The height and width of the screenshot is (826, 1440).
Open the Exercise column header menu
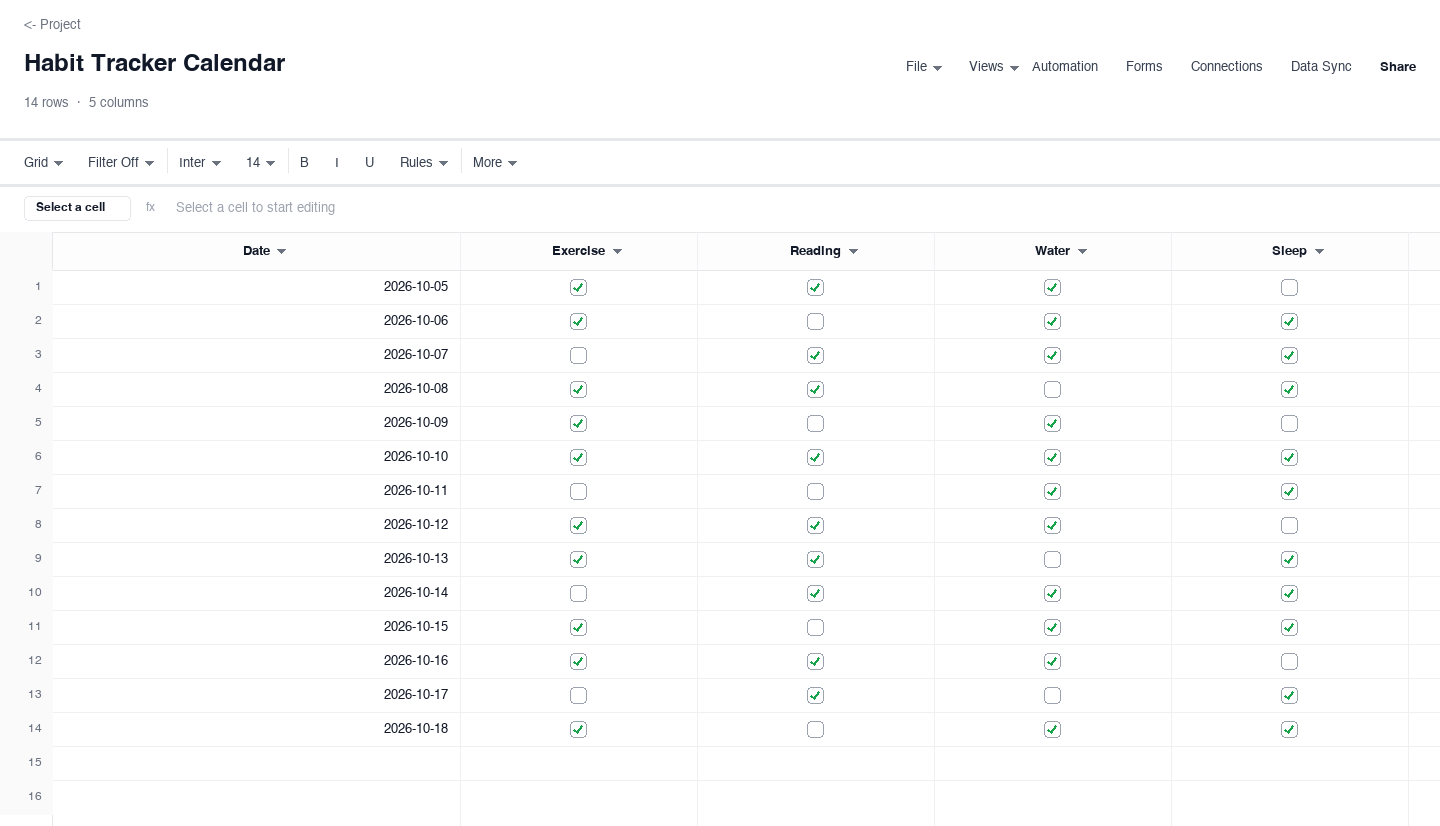[x=617, y=251]
